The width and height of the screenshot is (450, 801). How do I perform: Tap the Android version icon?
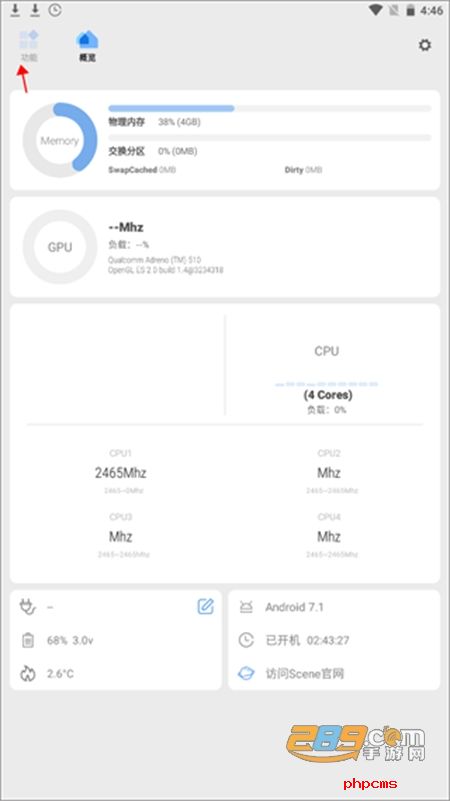point(246,607)
